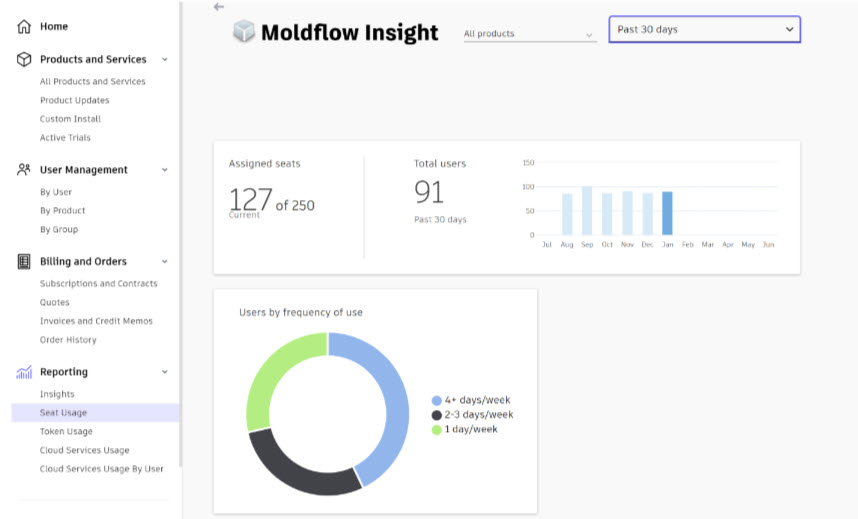Screen dimensions: 858x519
Task: Open All Products and Services
Action: (92, 82)
